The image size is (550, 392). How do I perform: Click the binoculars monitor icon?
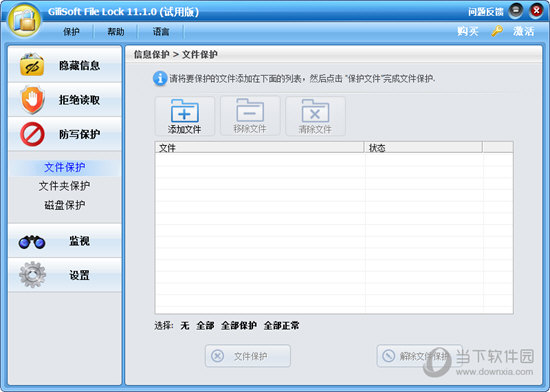[x=32, y=242]
